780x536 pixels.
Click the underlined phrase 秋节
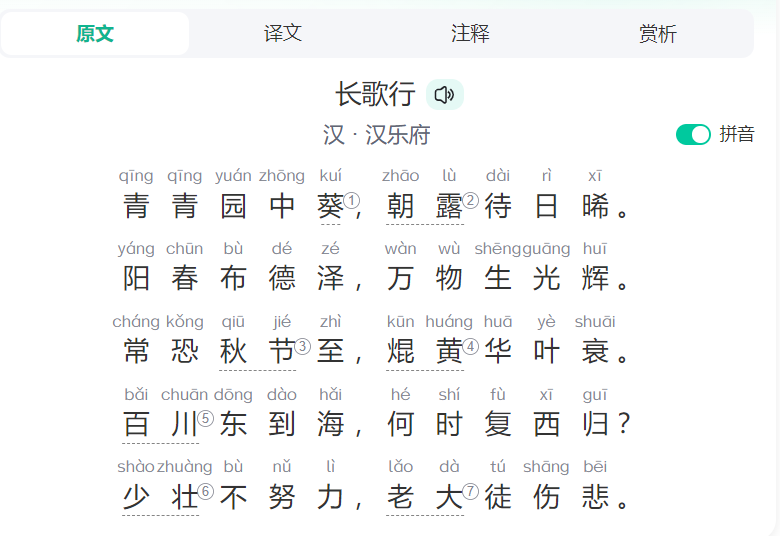pyautogui.click(x=257, y=351)
